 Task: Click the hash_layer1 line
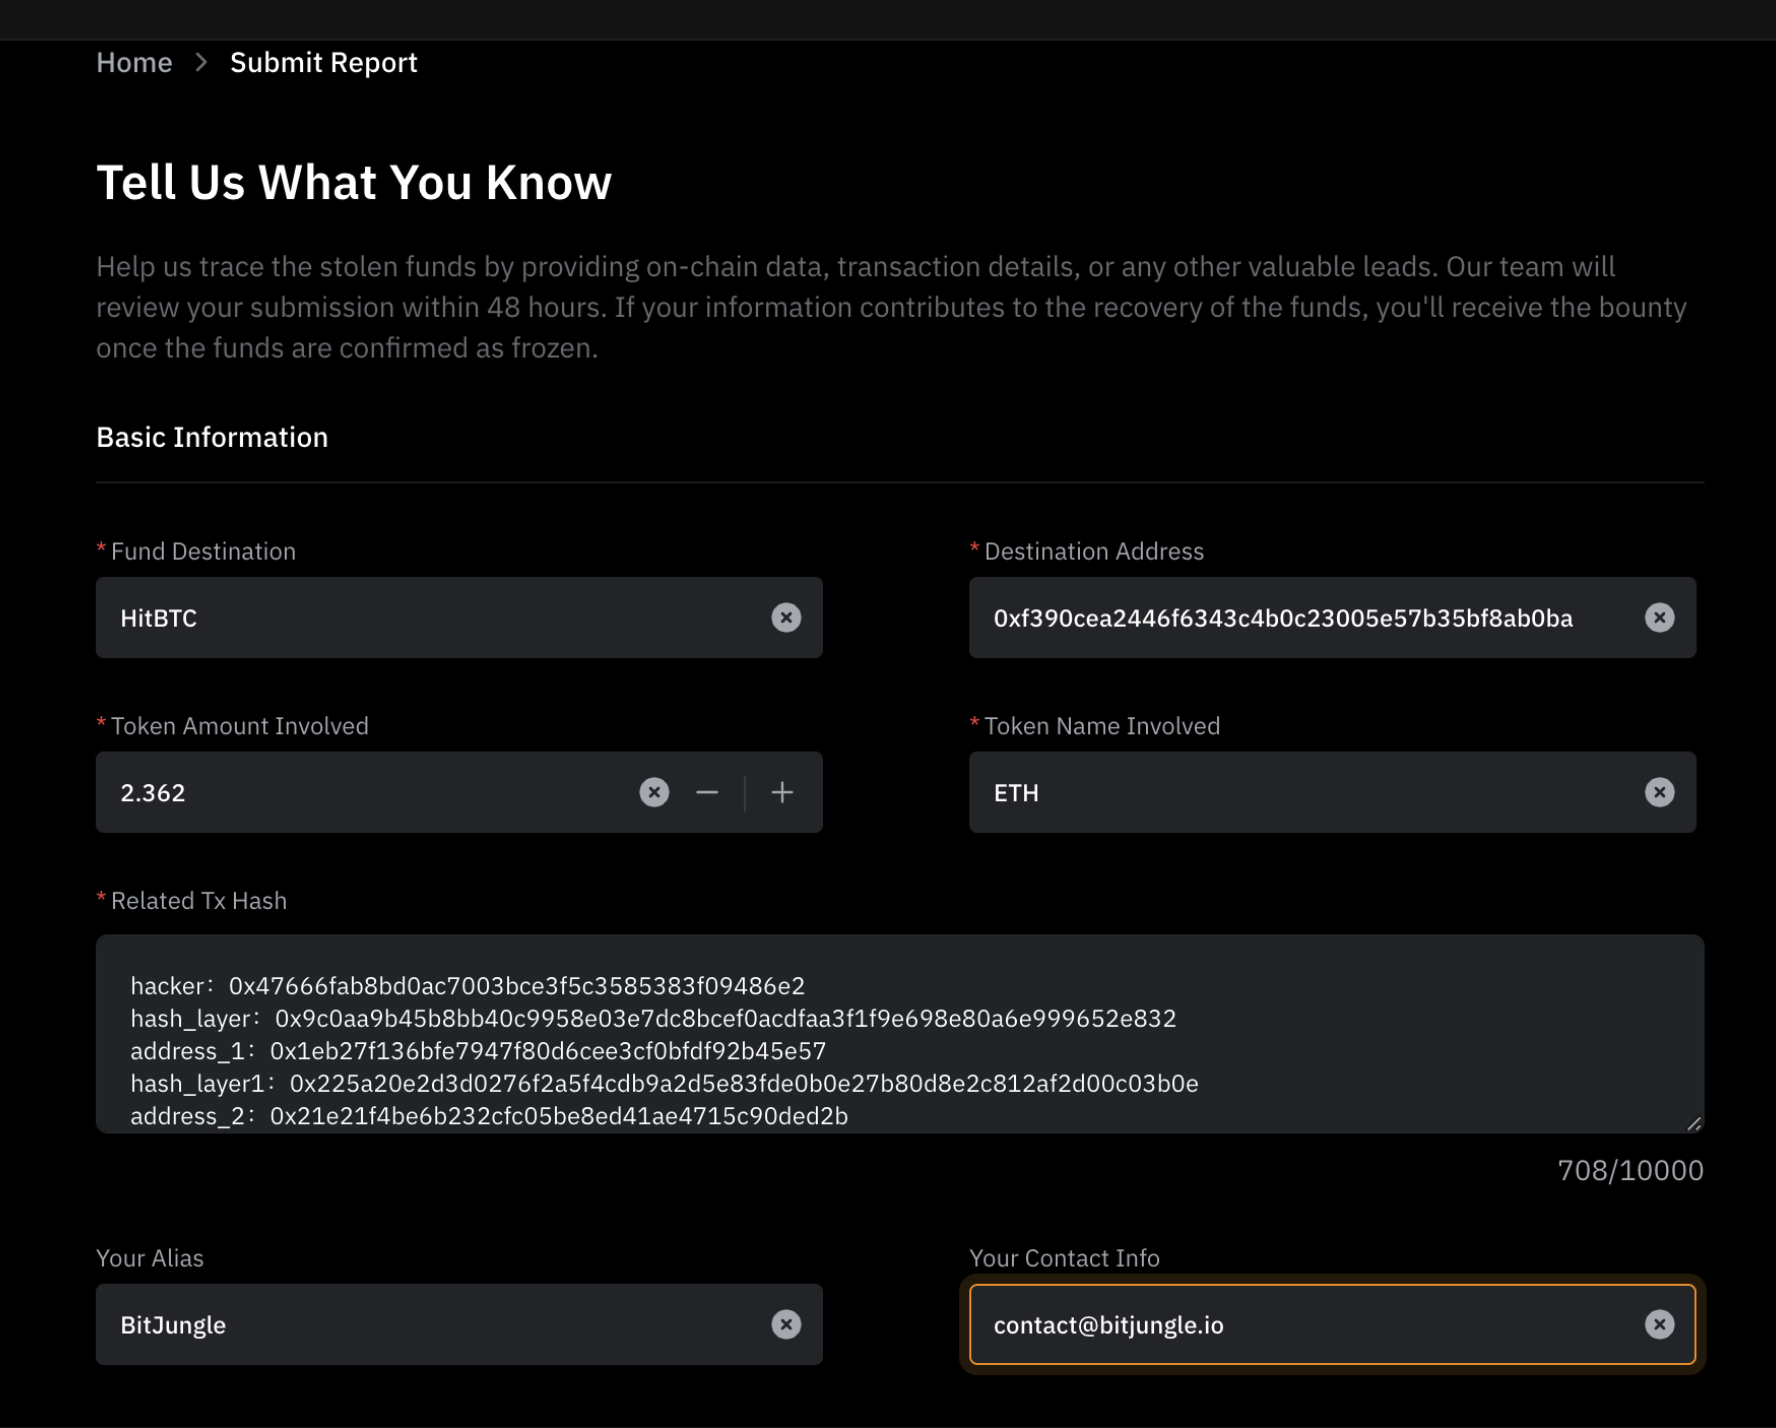[x=664, y=1084]
